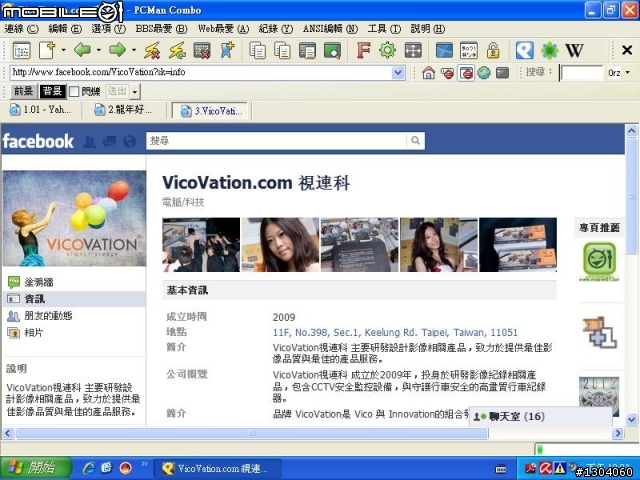Open the Web最愛 (A) menu
The height and width of the screenshot is (480, 640).
(x=223, y=29)
